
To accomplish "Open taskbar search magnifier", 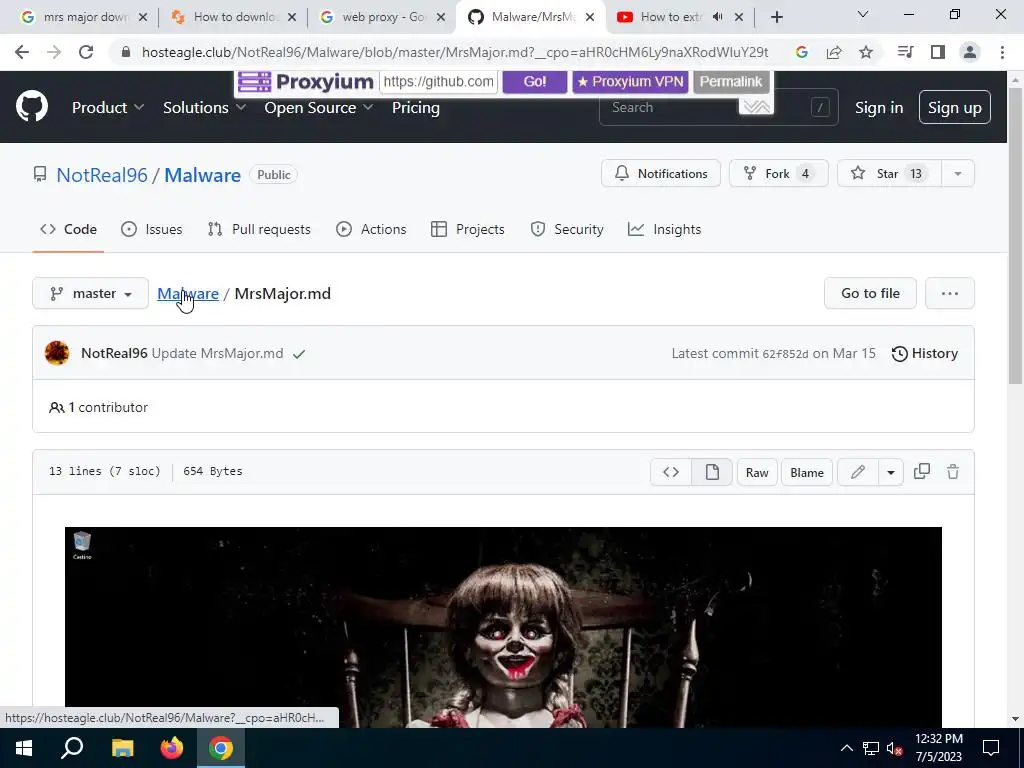I will click(72, 748).
